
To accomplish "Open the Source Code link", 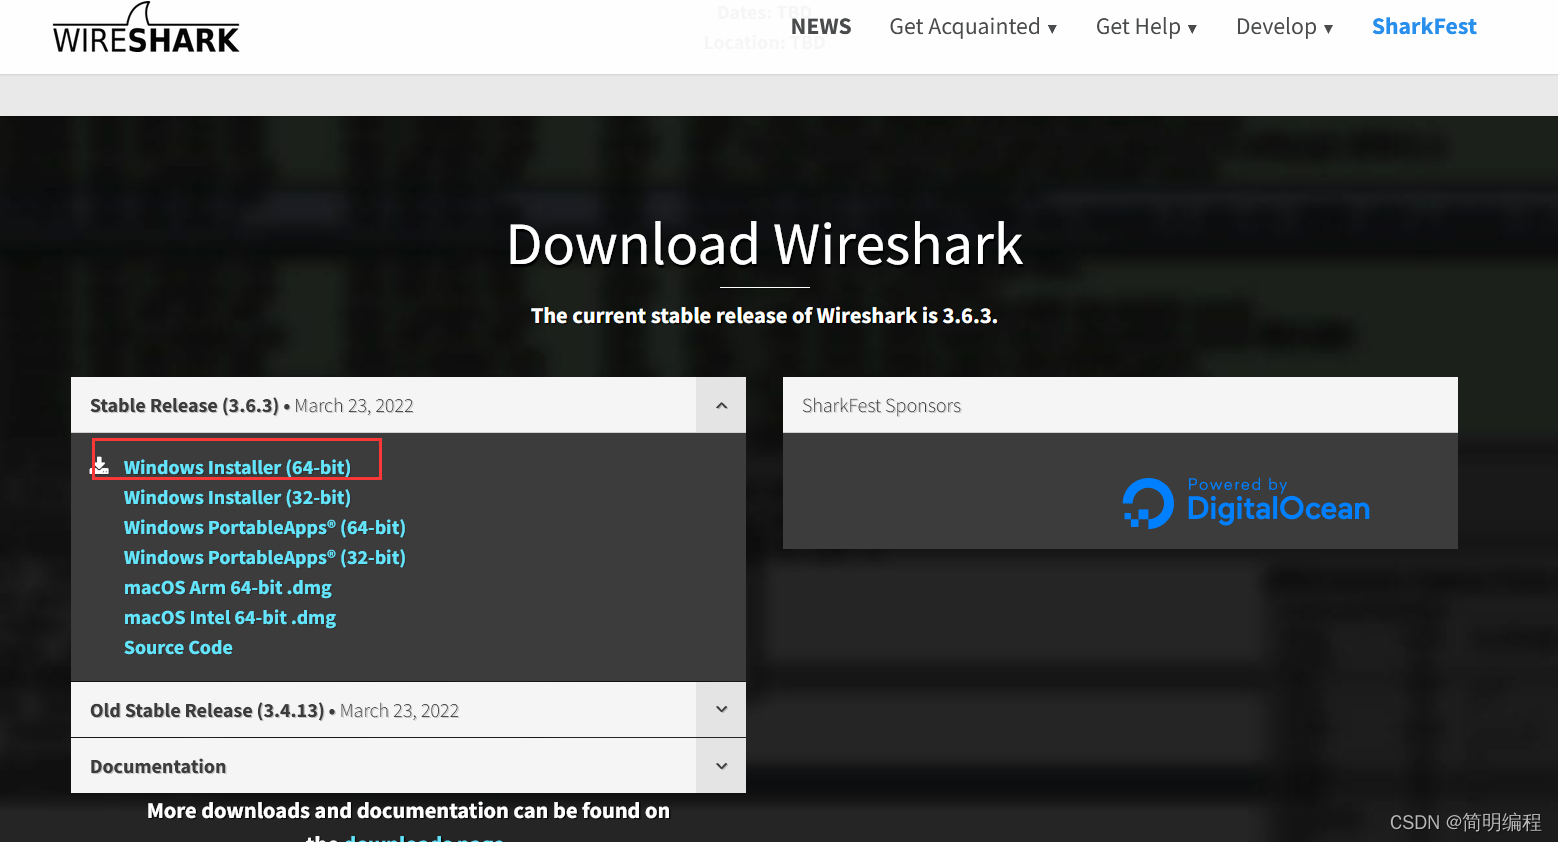I will tap(178, 647).
